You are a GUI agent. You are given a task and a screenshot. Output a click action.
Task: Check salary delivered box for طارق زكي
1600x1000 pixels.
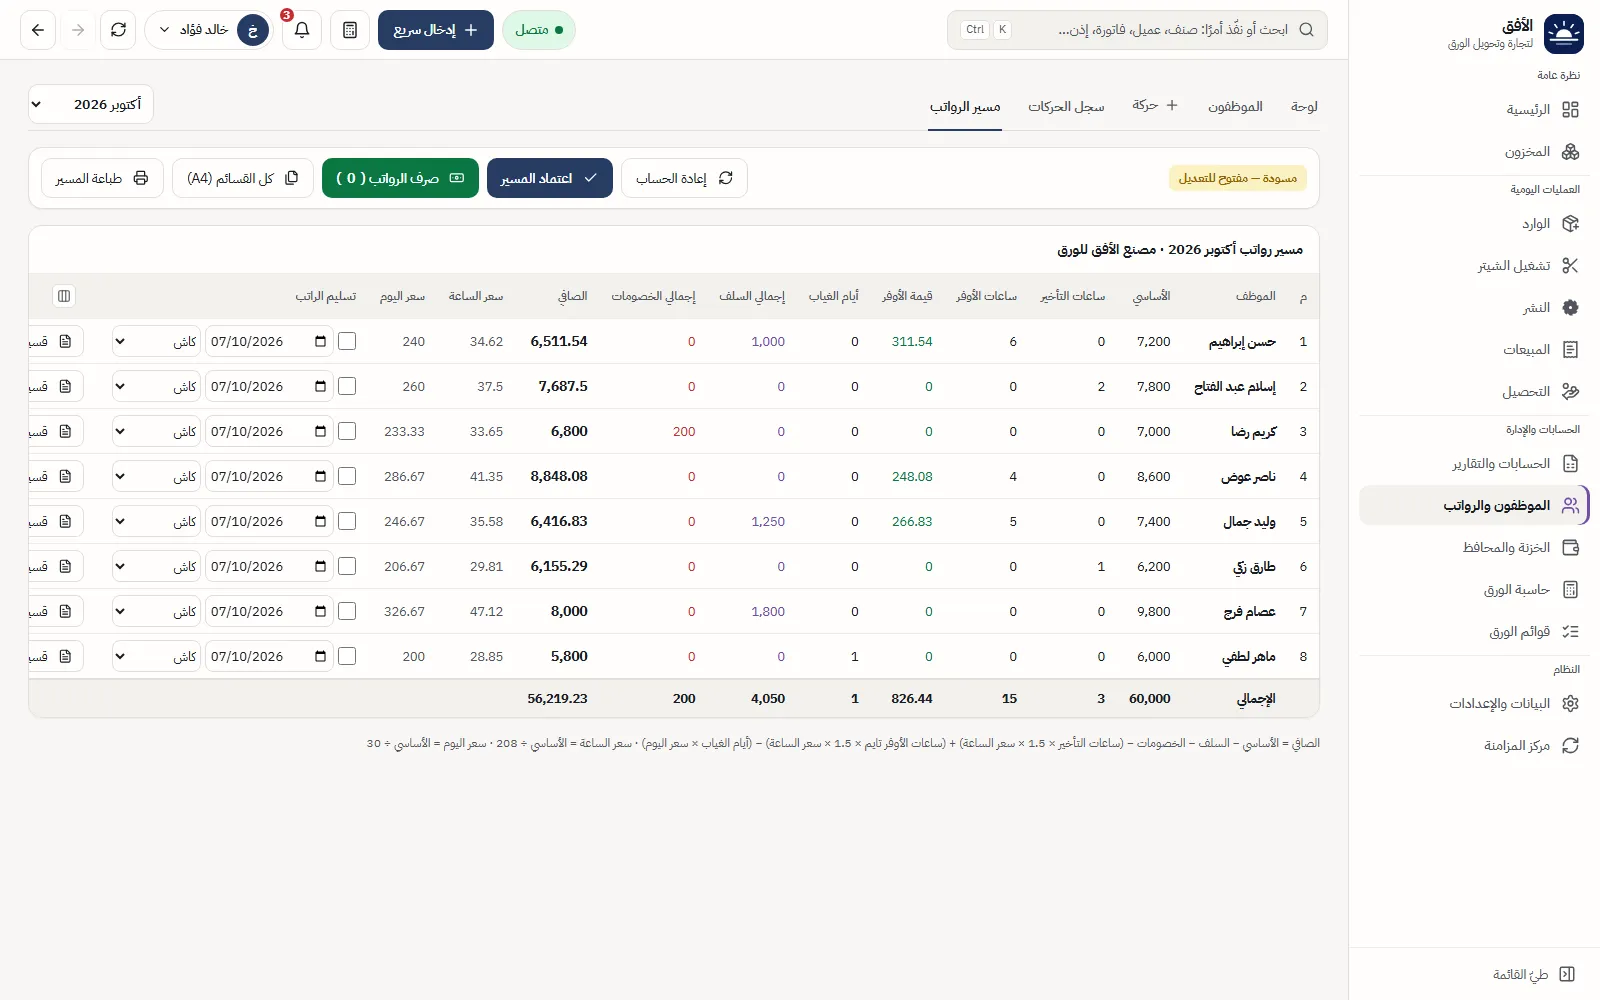point(347,566)
